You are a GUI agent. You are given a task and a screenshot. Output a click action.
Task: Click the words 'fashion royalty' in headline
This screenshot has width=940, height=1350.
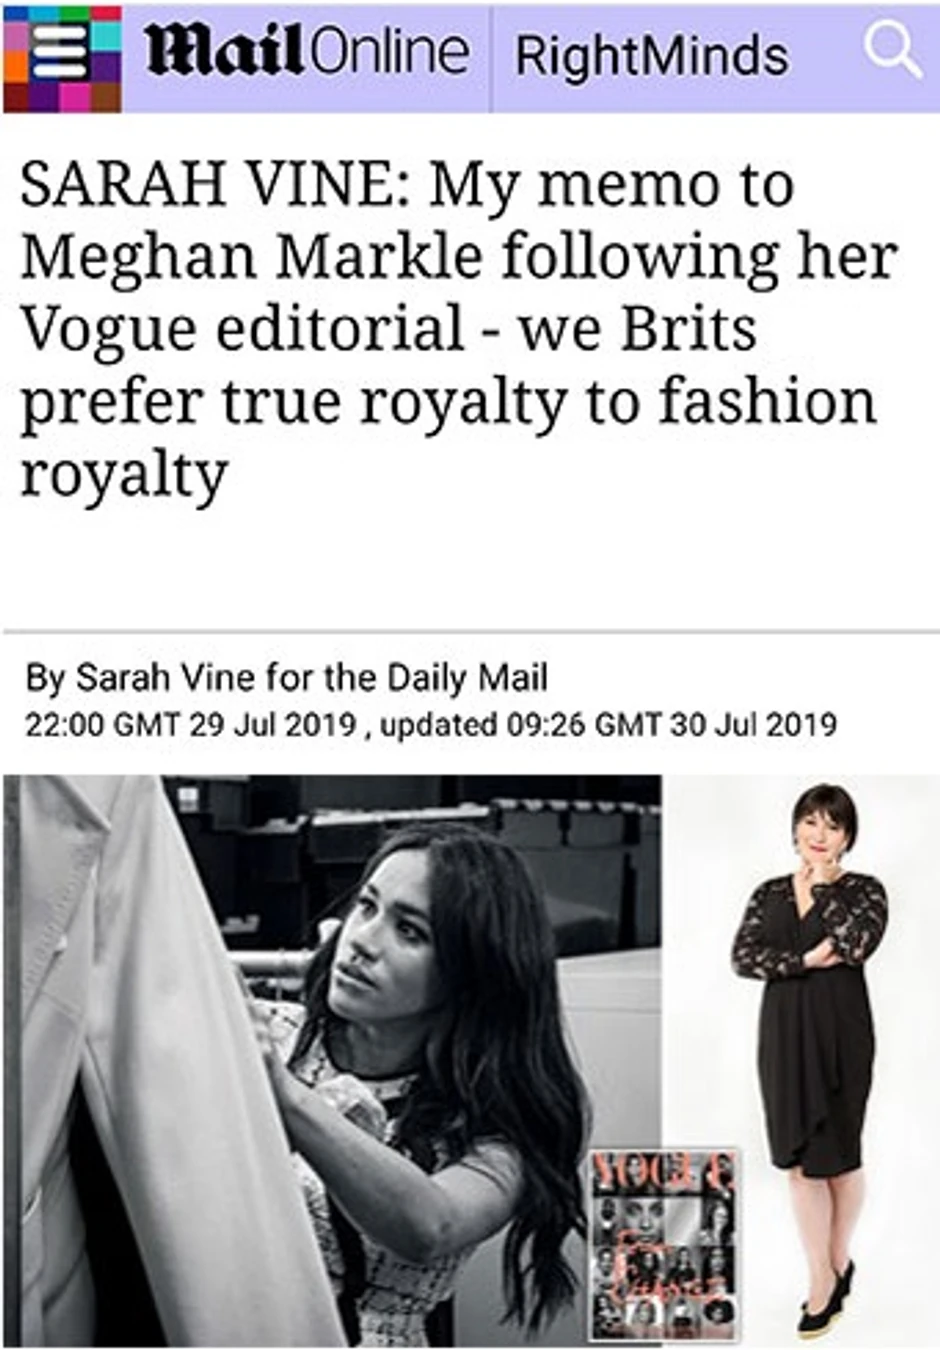point(765,401)
